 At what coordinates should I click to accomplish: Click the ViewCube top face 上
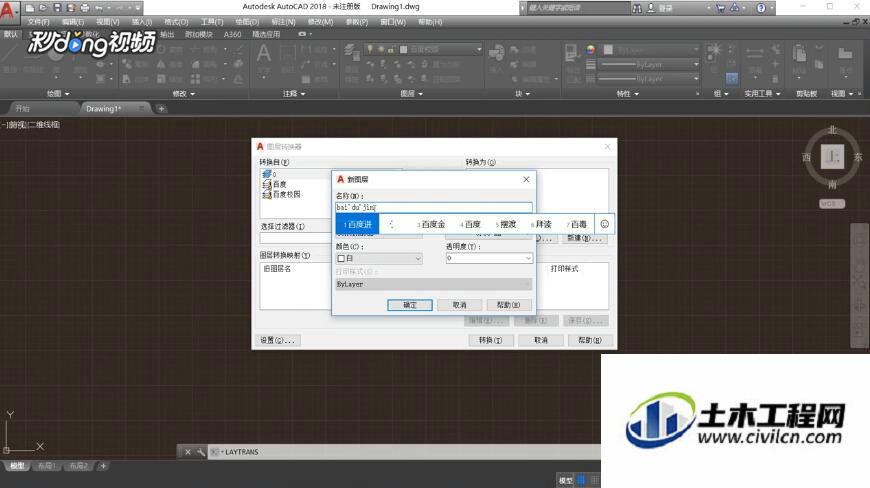832,157
